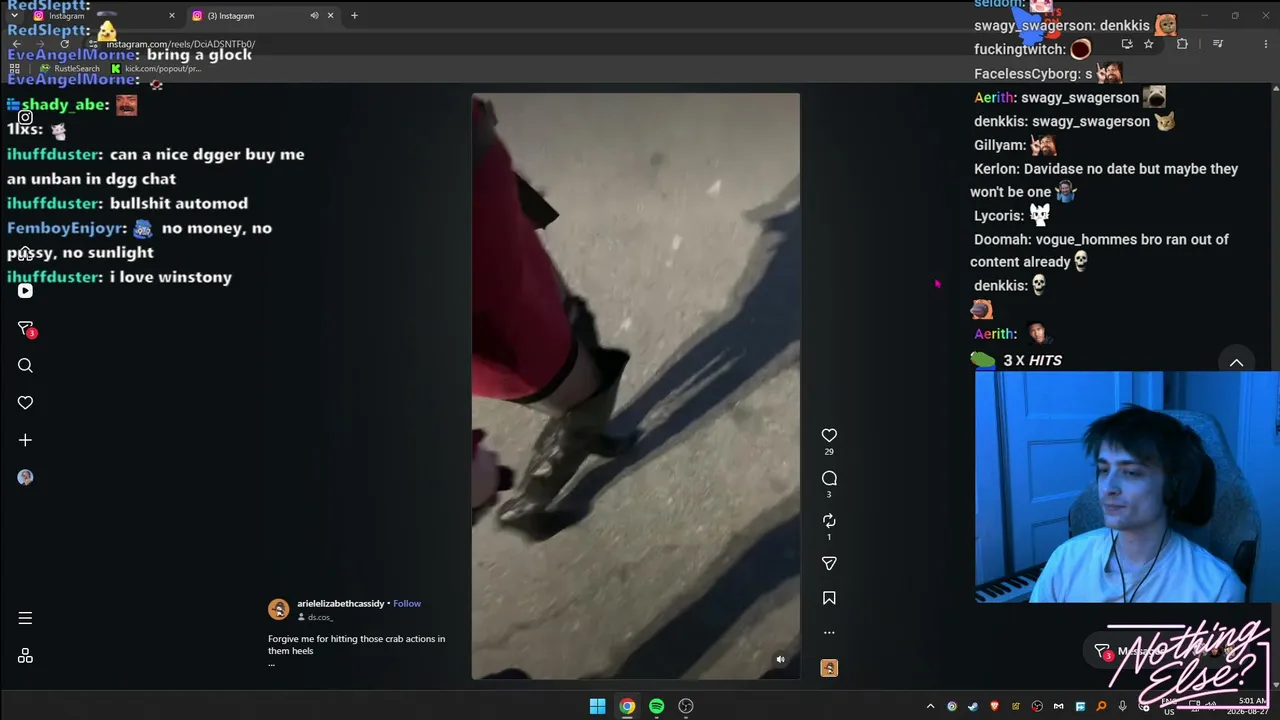Open a new browser tab

pyautogui.click(x=355, y=16)
